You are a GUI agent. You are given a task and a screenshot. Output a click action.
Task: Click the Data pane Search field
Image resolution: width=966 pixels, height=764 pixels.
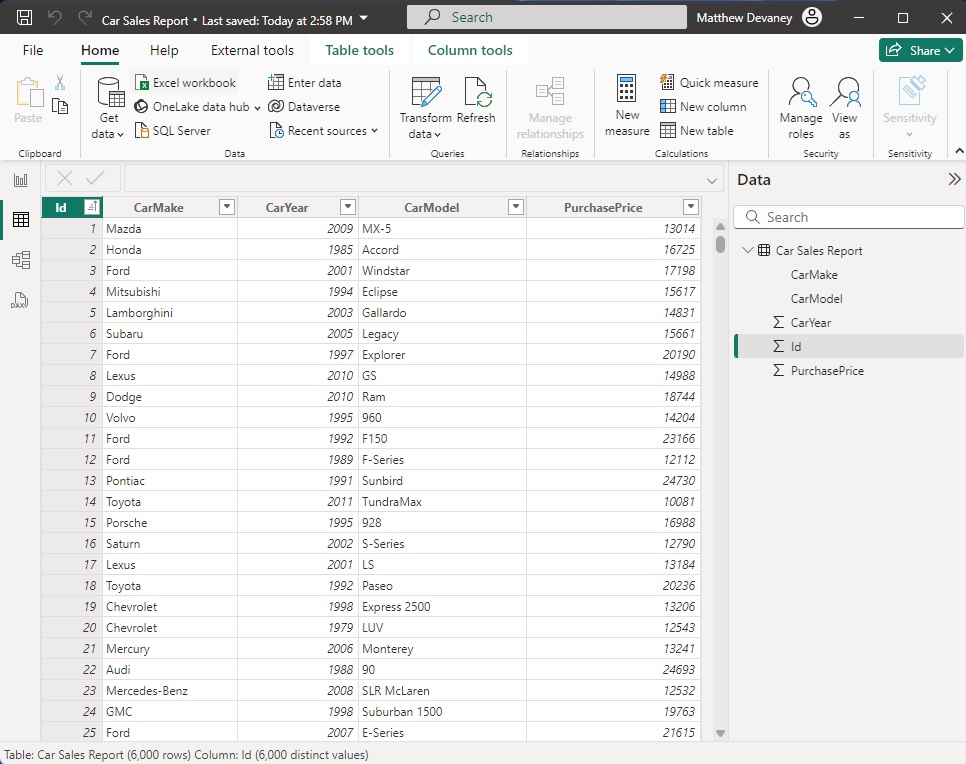point(849,217)
